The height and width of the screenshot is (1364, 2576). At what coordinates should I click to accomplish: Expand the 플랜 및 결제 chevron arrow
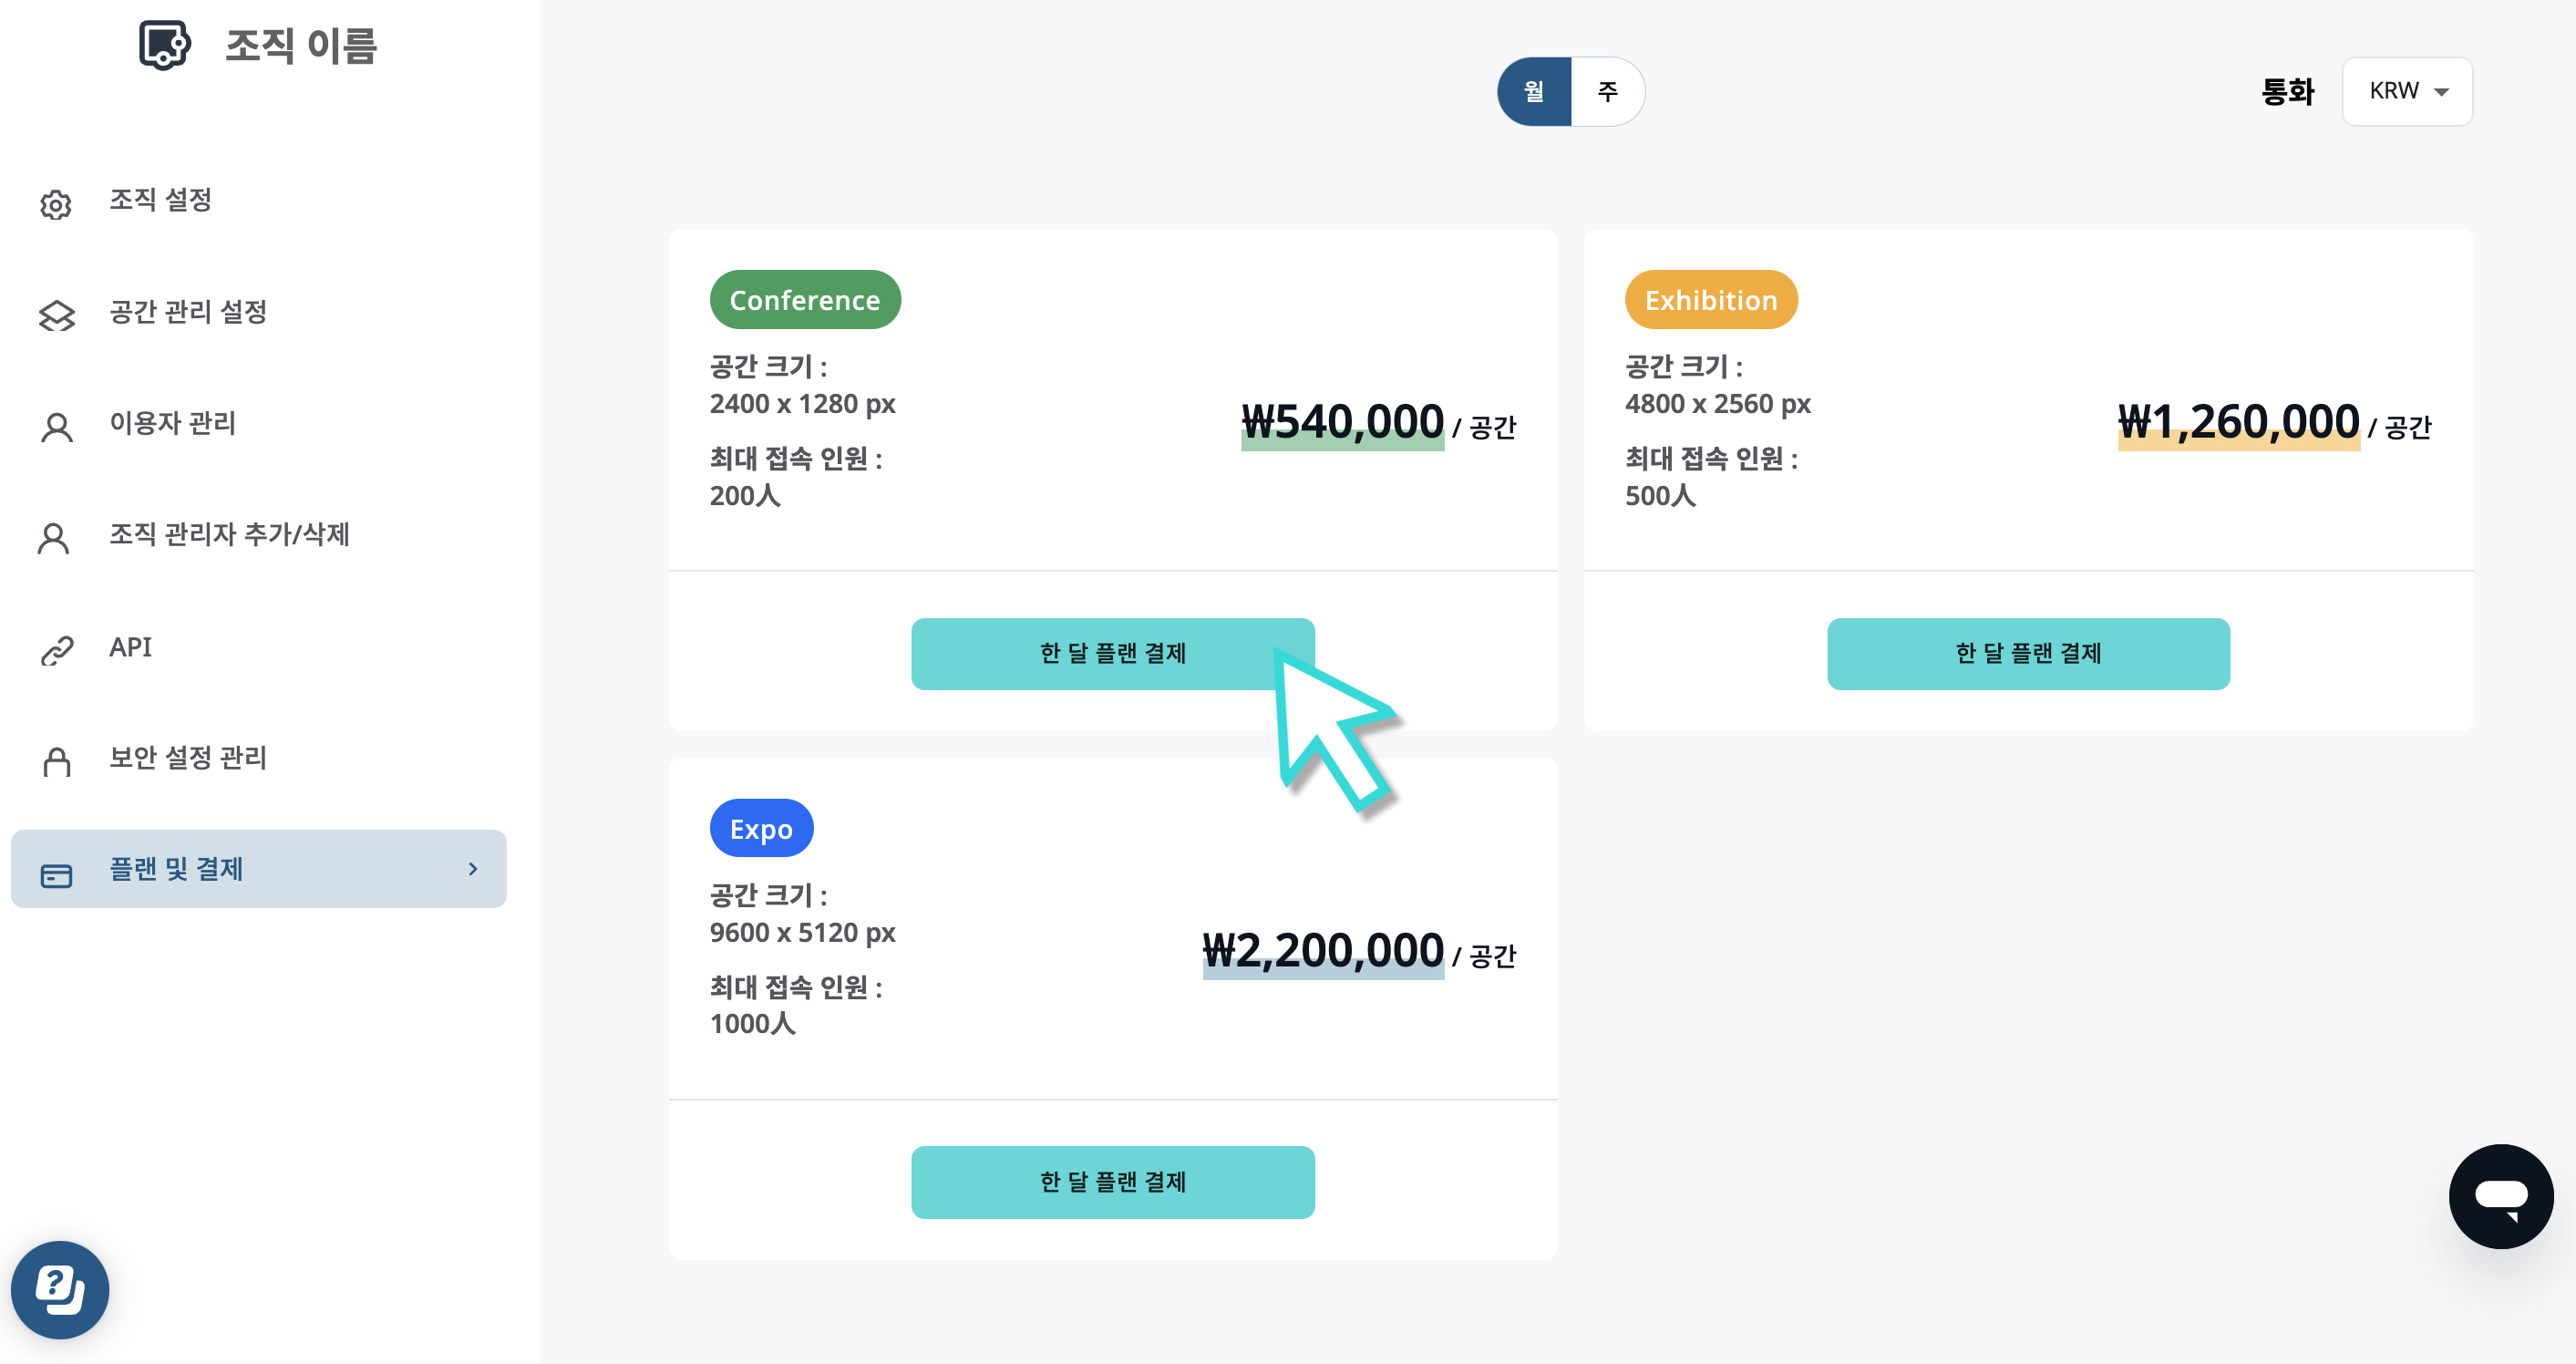(x=473, y=868)
